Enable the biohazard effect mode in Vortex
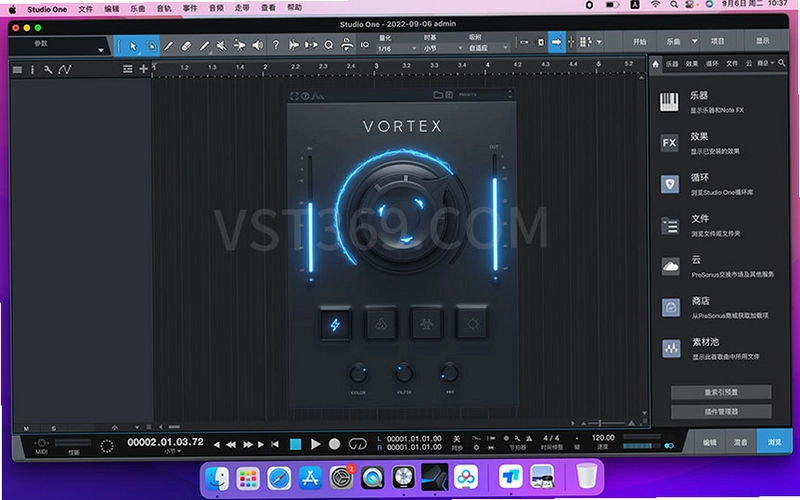 [x=427, y=324]
